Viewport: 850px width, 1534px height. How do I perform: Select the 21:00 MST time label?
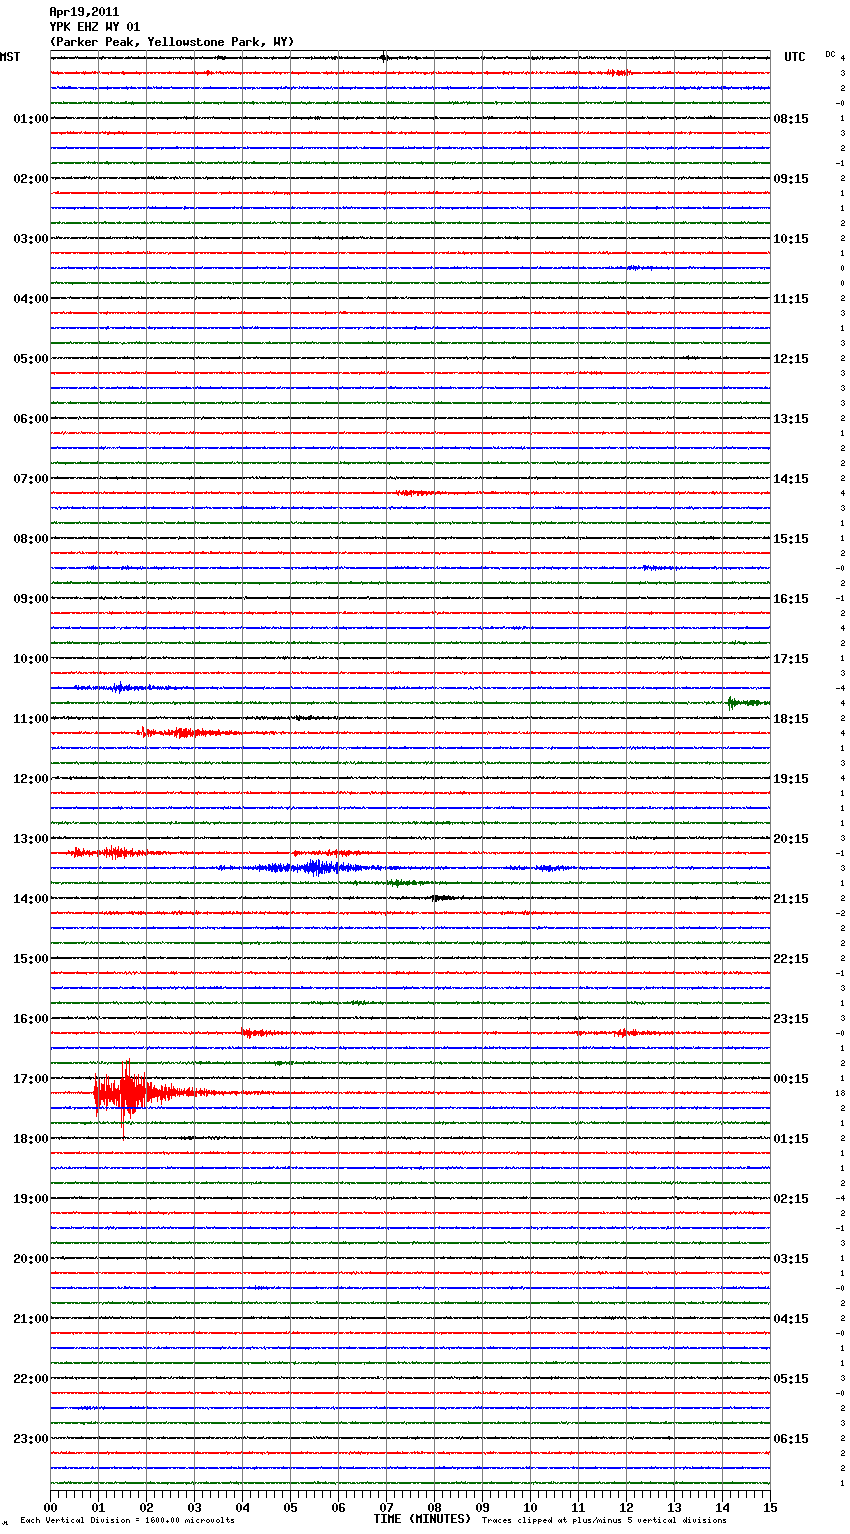pos(31,1319)
